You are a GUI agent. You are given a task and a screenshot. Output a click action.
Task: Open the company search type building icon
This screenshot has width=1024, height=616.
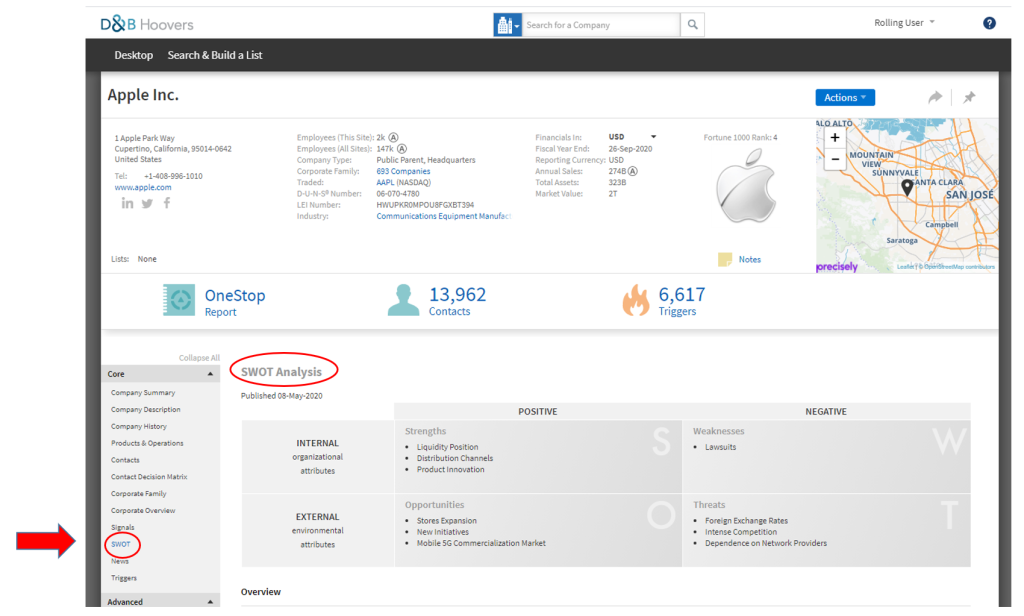click(507, 25)
